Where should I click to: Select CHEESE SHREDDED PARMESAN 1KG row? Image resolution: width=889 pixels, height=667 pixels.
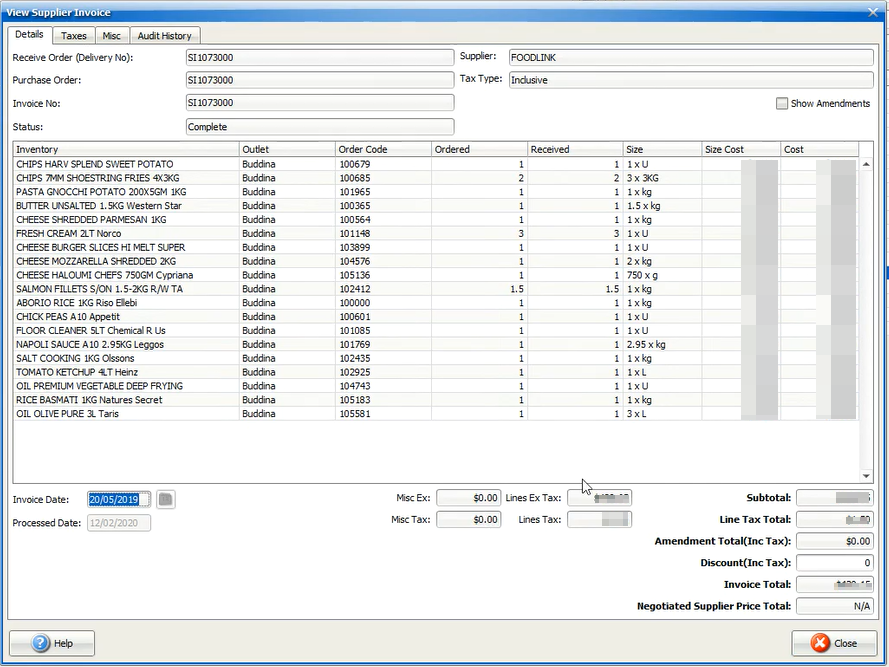[435, 219]
